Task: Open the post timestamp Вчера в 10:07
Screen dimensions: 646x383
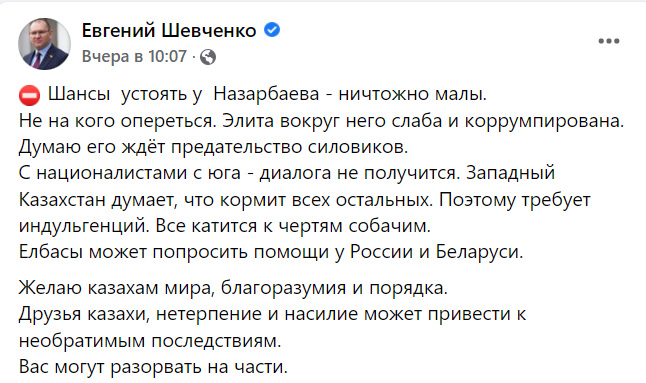Action: 134,56
